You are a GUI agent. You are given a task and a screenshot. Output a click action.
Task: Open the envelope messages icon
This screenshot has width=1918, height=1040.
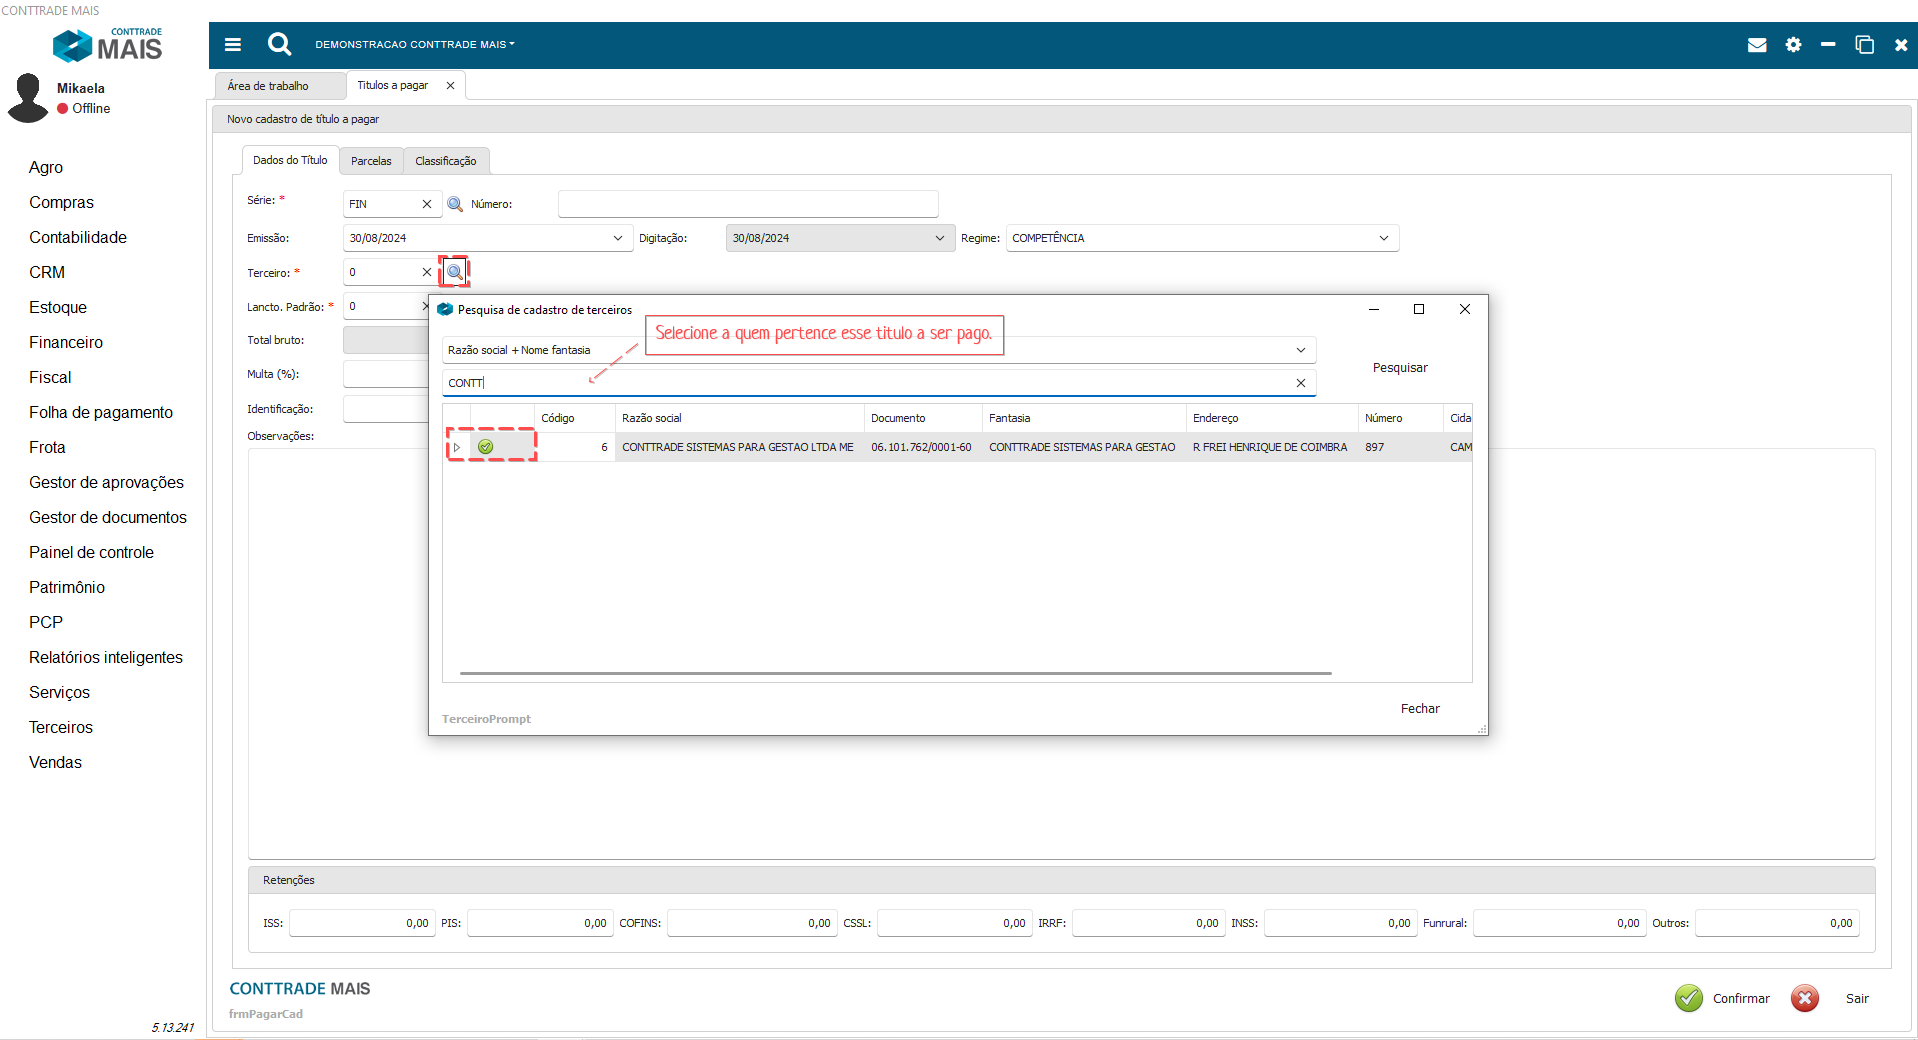[x=1756, y=45]
